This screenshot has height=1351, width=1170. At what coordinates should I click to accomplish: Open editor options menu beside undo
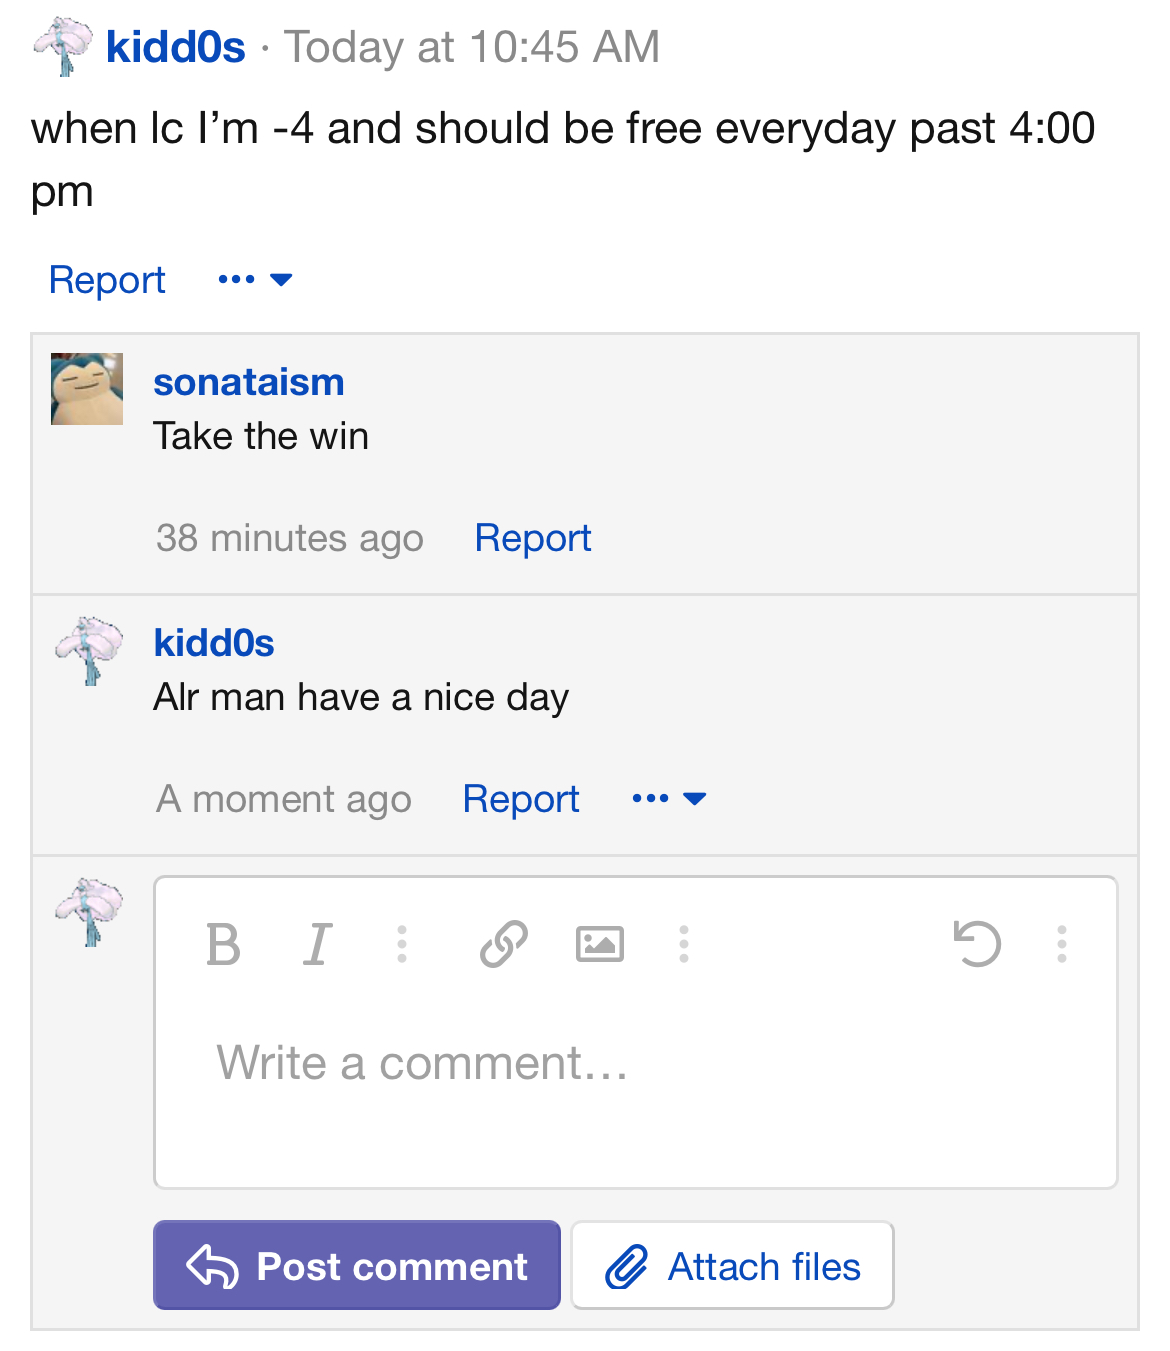[x=1062, y=944]
